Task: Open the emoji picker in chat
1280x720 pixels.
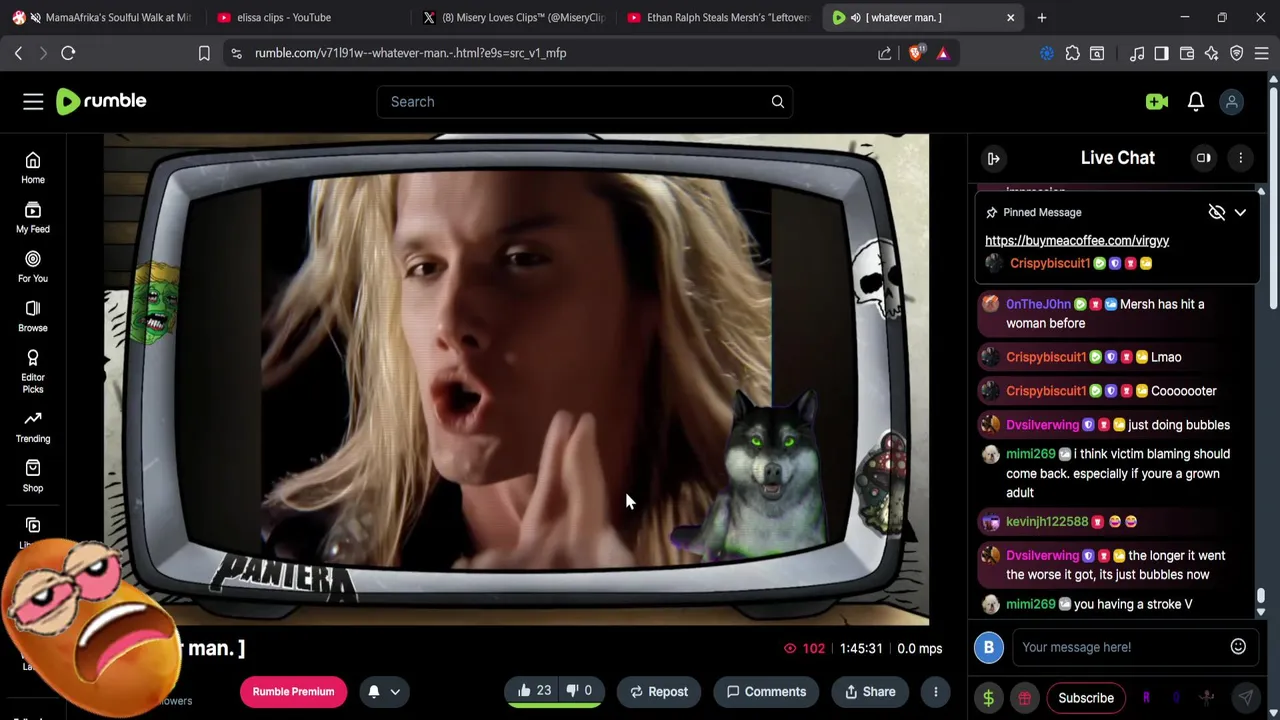Action: [x=1238, y=647]
